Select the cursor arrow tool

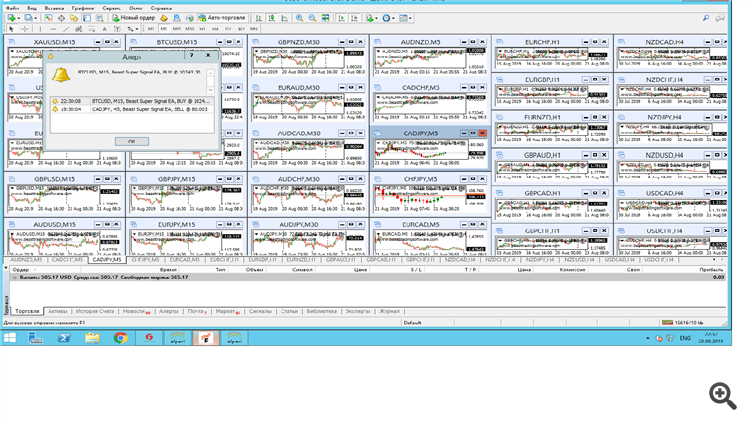point(11,29)
